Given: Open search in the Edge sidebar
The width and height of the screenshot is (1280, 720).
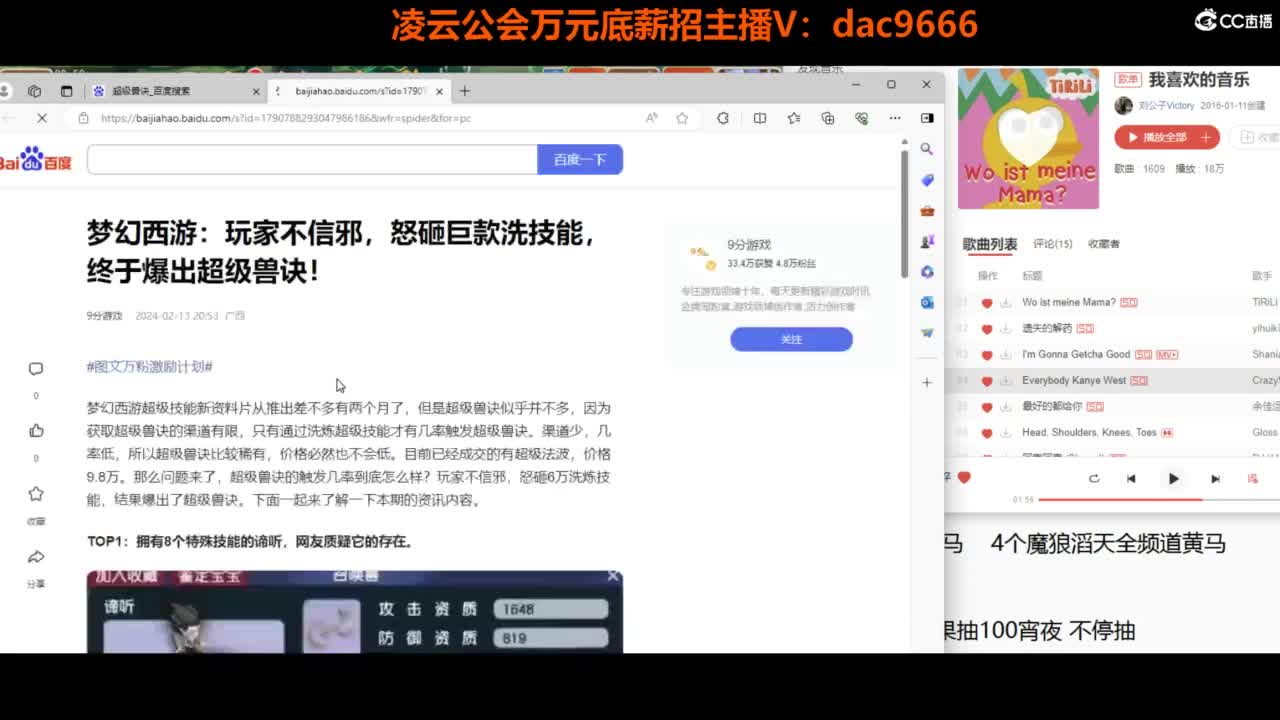Looking at the screenshot, I should pos(926,149).
